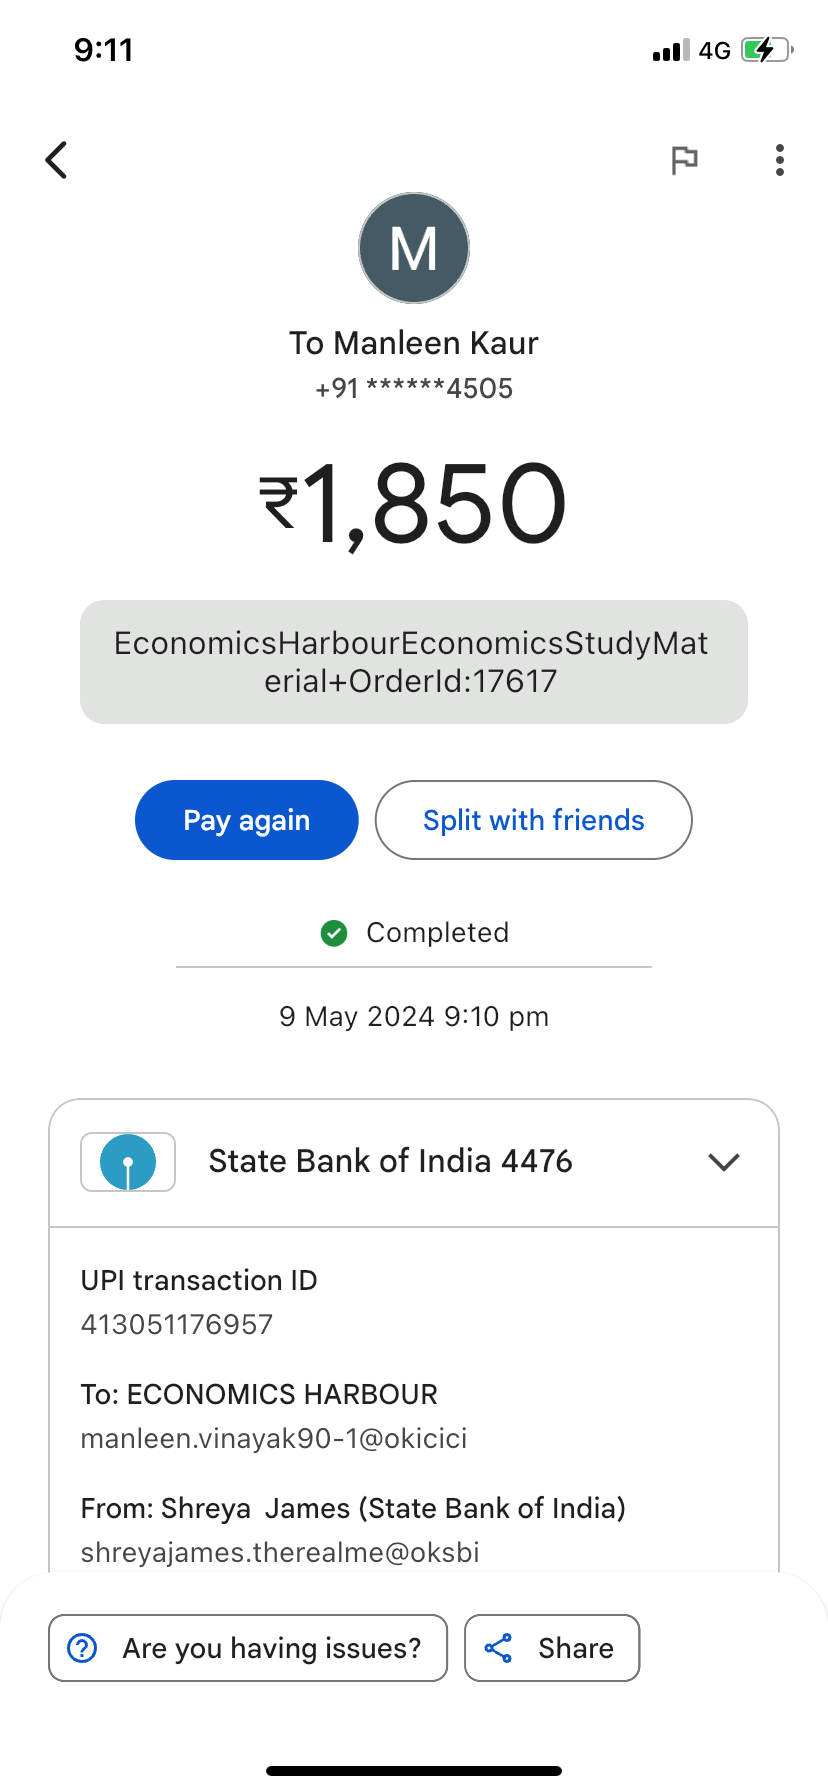Expand the State Bank of India 4476 row
This screenshot has height=1792, width=828.
coord(390,1162)
